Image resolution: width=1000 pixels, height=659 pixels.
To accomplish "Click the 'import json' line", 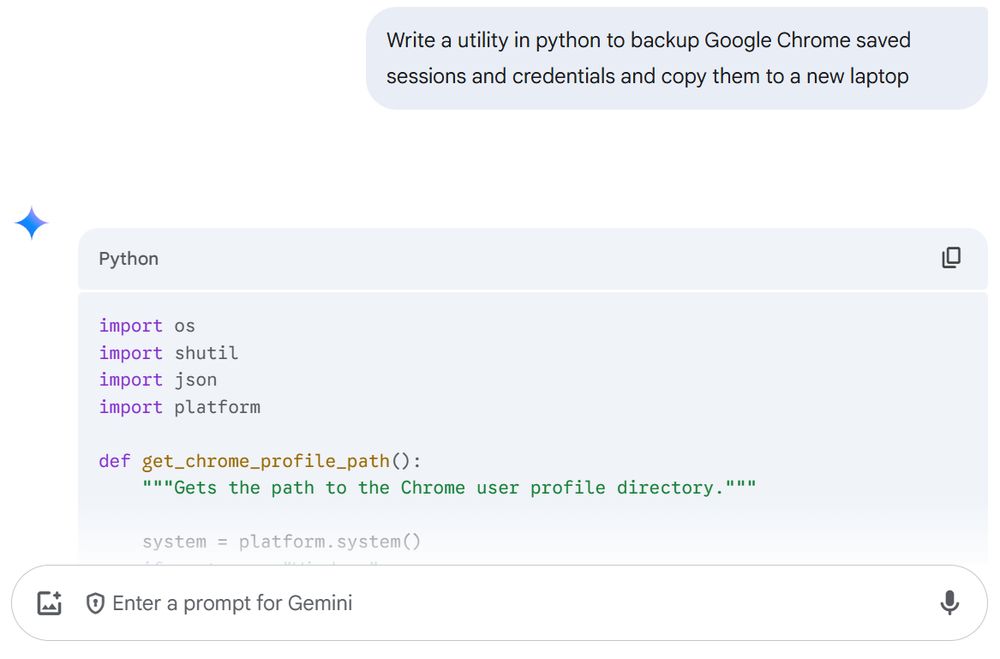I will 158,380.
